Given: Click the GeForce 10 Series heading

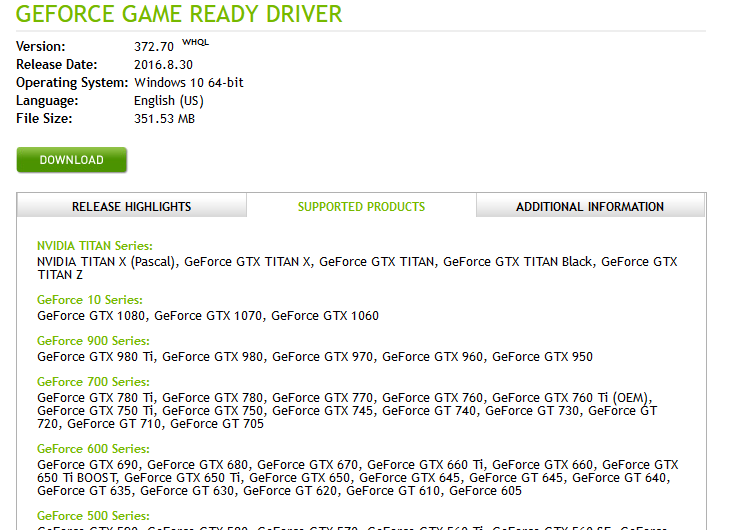Looking at the screenshot, I should (x=90, y=300).
